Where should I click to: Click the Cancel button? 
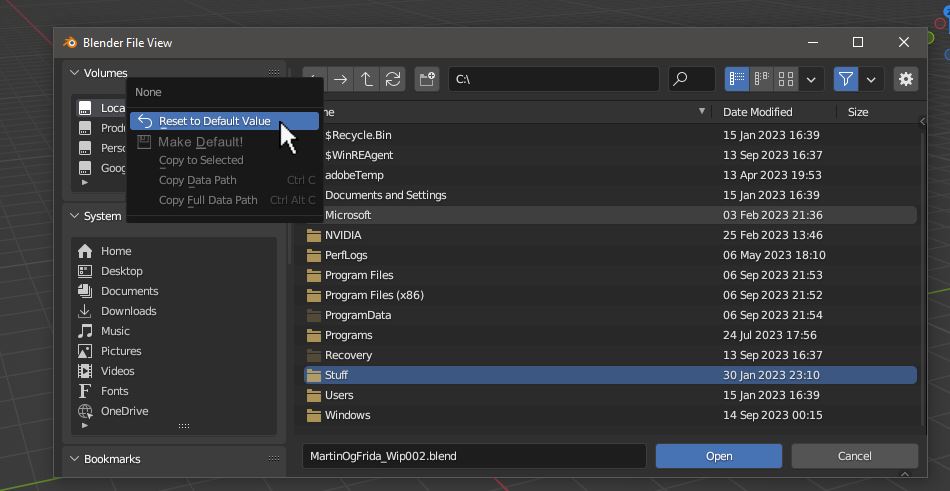click(x=855, y=456)
